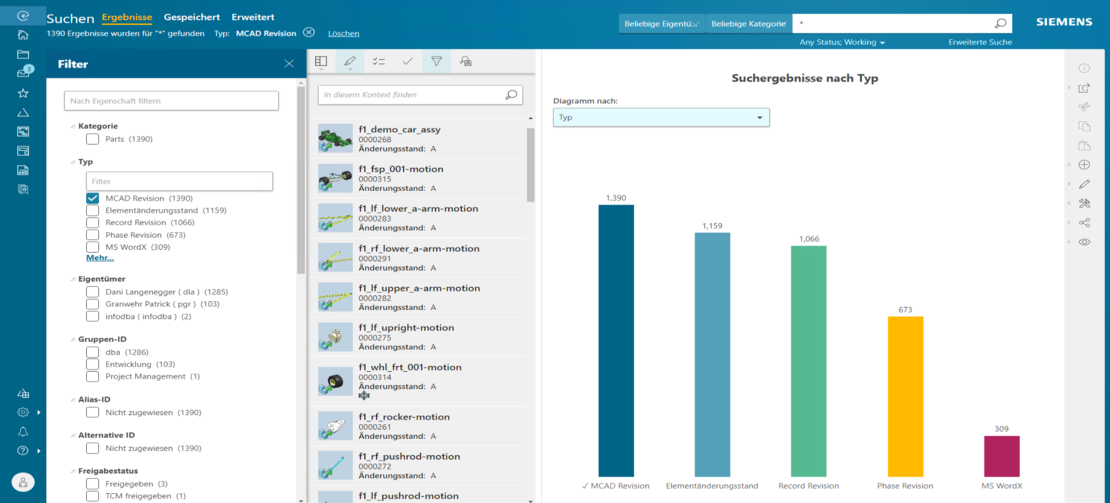Open the view layout icon in the results toolbar
Image resolution: width=1110 pixels, height=503 pixels.
point(321,62)
